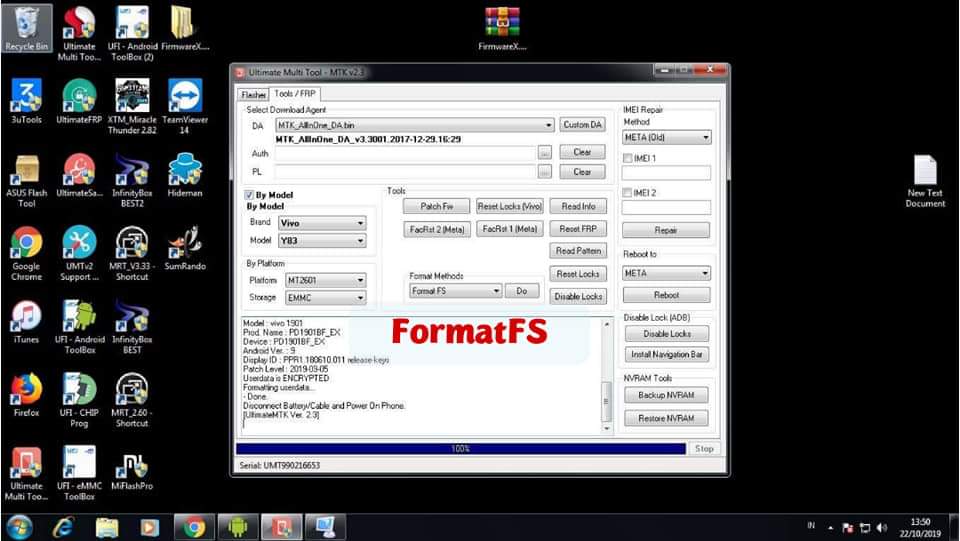Open New Text Document on desktop
Screen dimensions: 960x541
[x=925, y=181]
